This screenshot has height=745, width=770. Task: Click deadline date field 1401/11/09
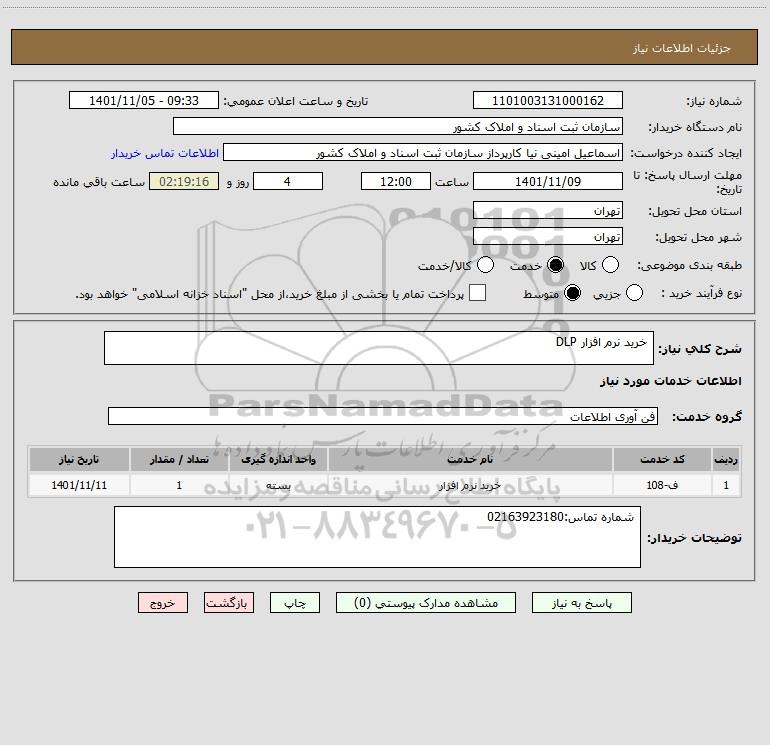[x=548, y=181]
